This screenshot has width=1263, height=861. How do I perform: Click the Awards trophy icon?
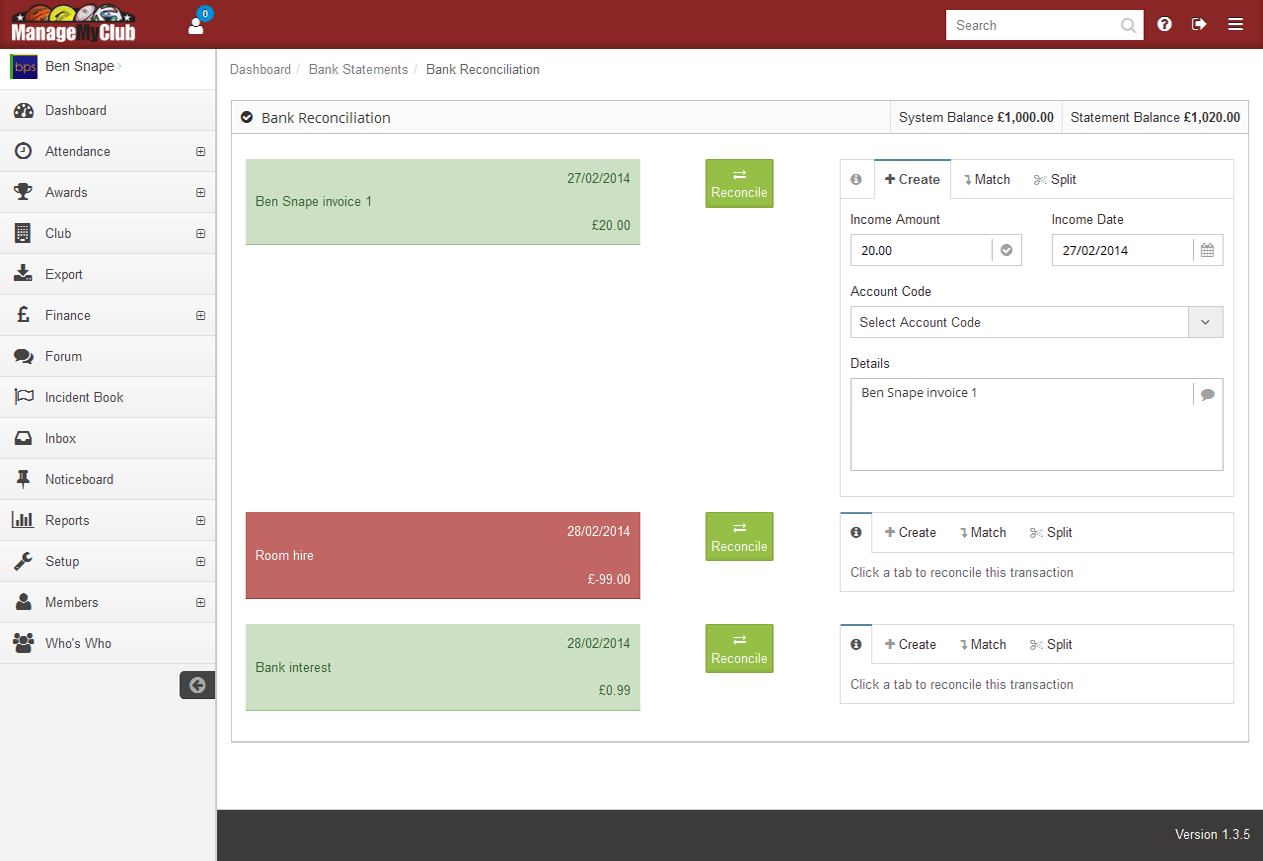coord(23,192)
